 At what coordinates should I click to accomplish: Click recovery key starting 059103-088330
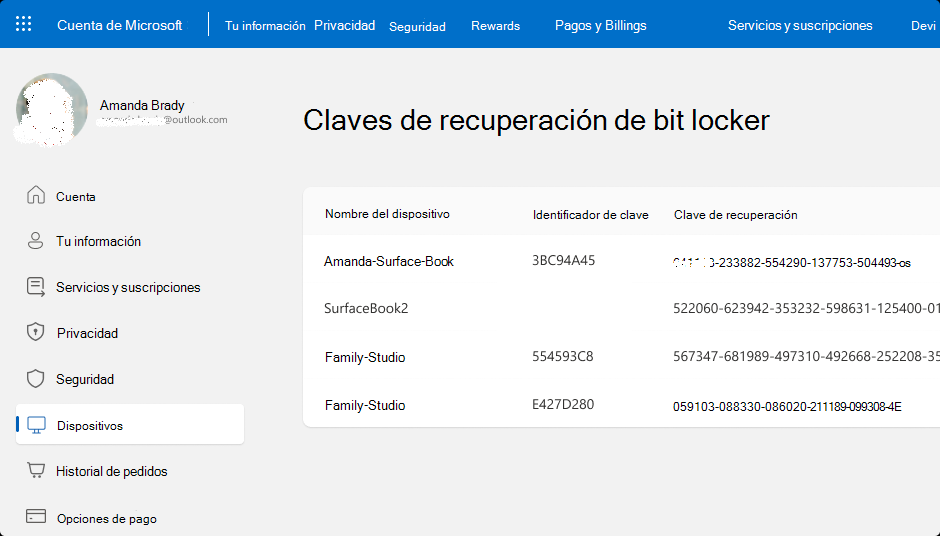pos(787,407)
